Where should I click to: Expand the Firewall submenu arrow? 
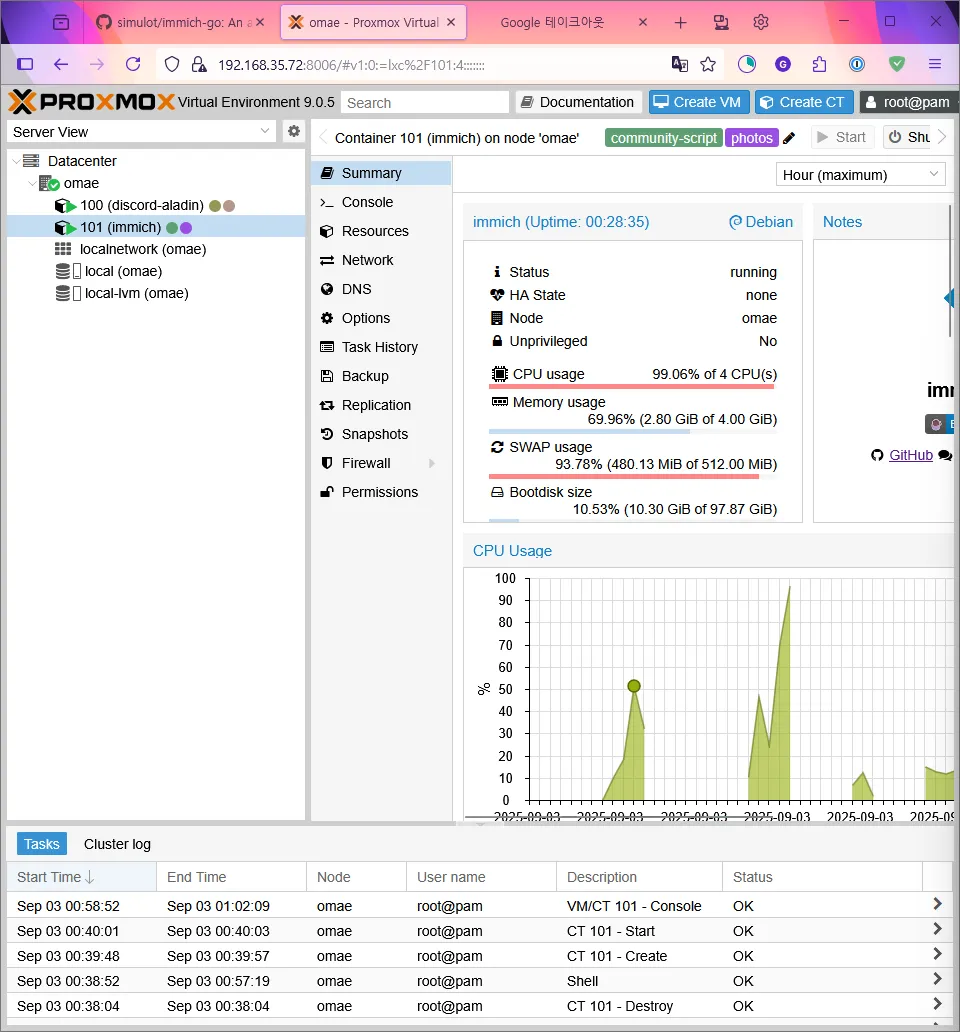[x=432, y=463]
